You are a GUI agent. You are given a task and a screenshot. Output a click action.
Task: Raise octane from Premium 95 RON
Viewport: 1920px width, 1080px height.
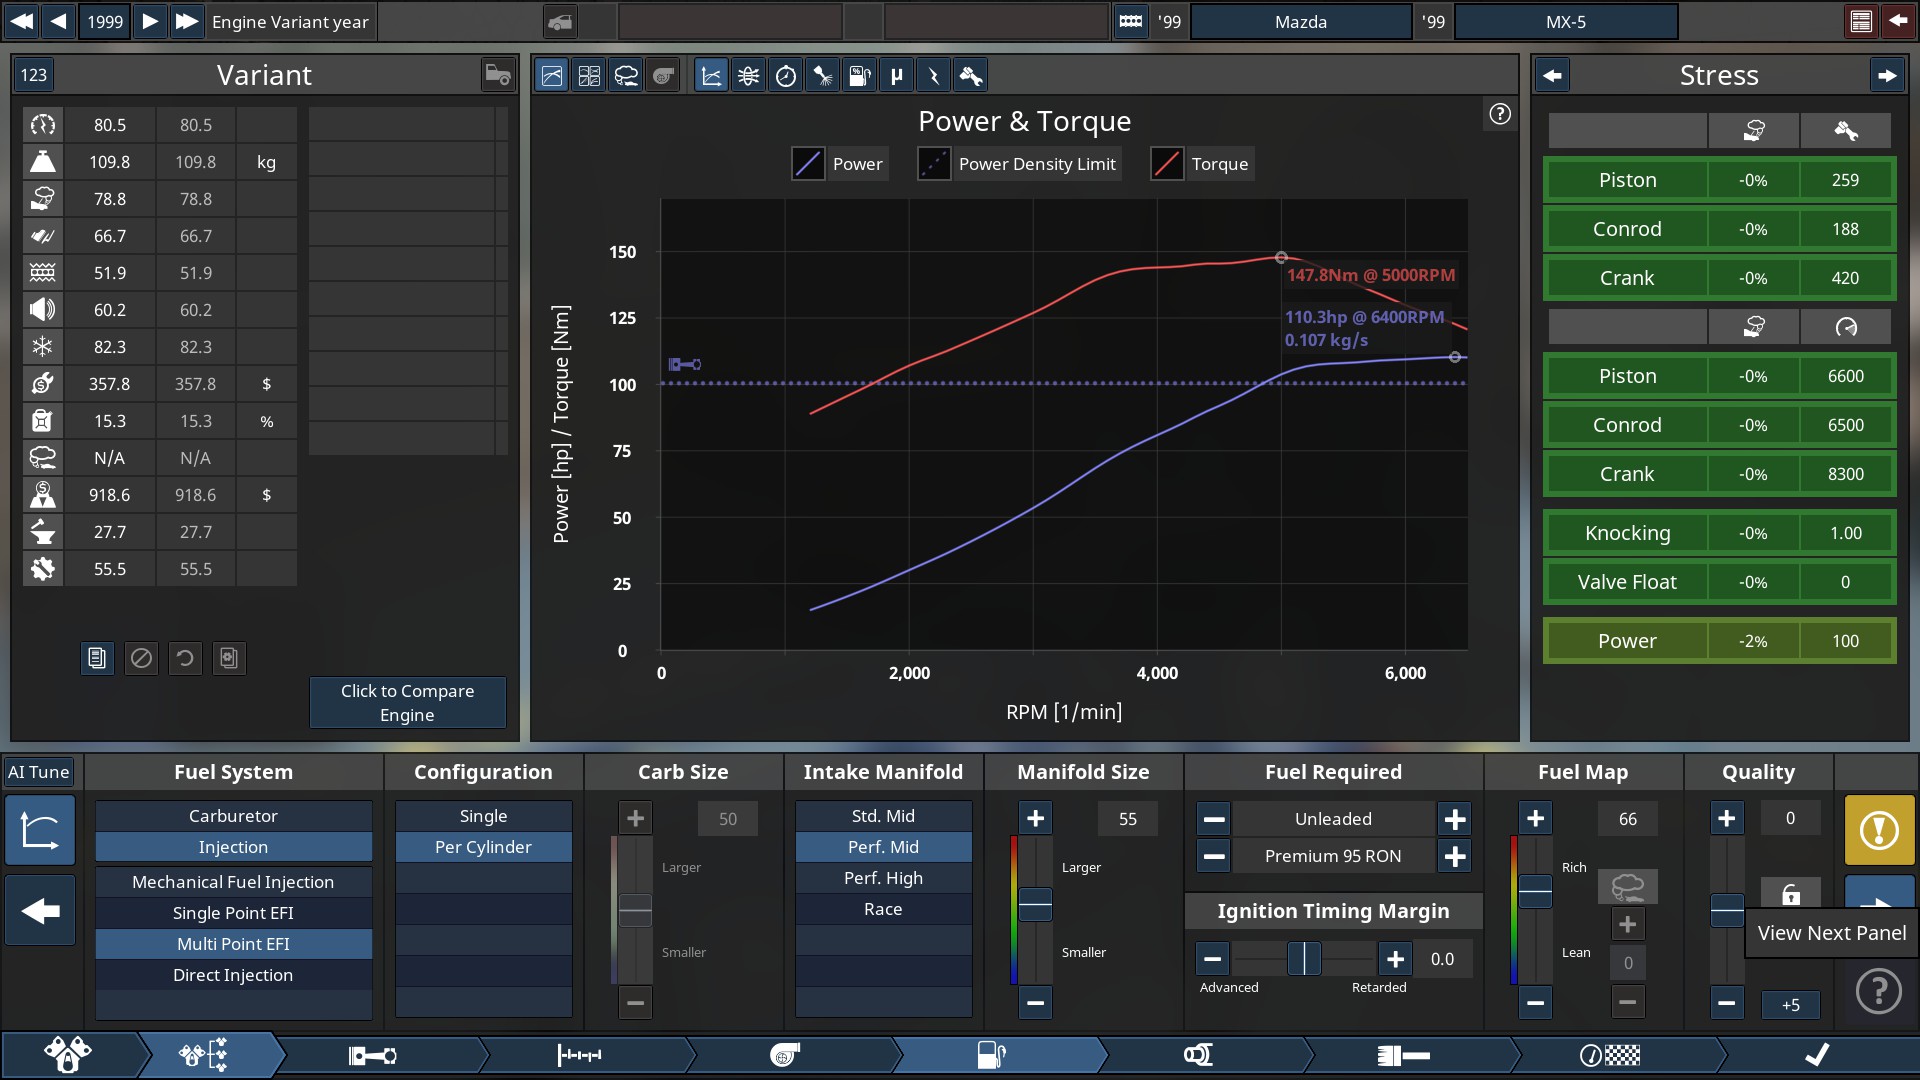(1454, 857)
